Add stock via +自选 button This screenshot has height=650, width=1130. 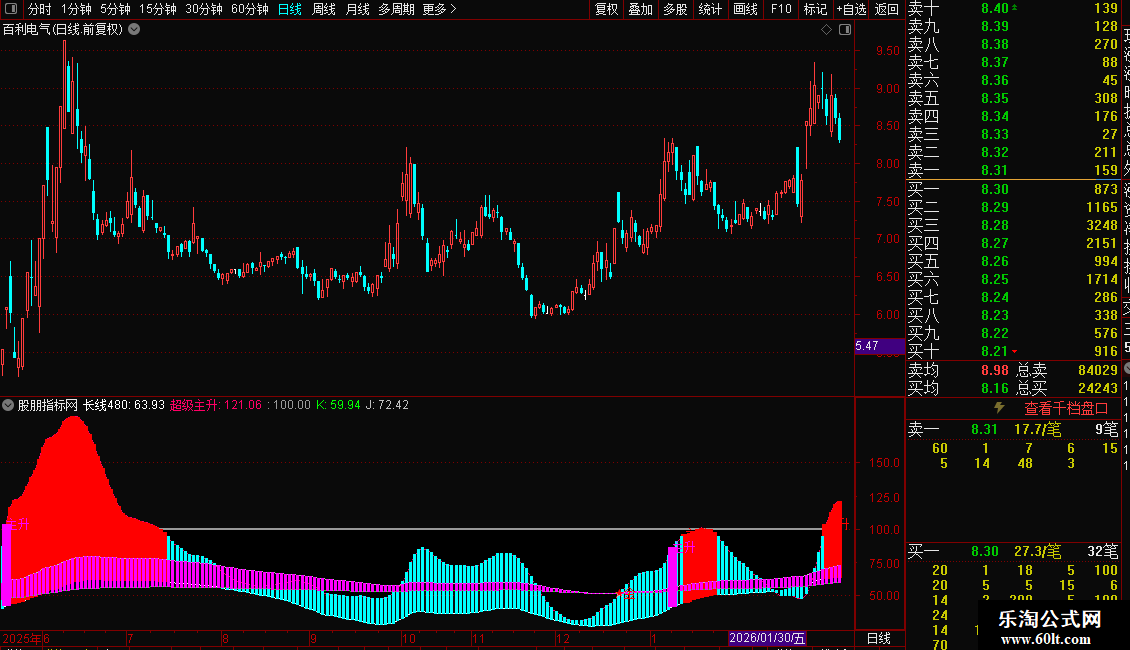851,9
